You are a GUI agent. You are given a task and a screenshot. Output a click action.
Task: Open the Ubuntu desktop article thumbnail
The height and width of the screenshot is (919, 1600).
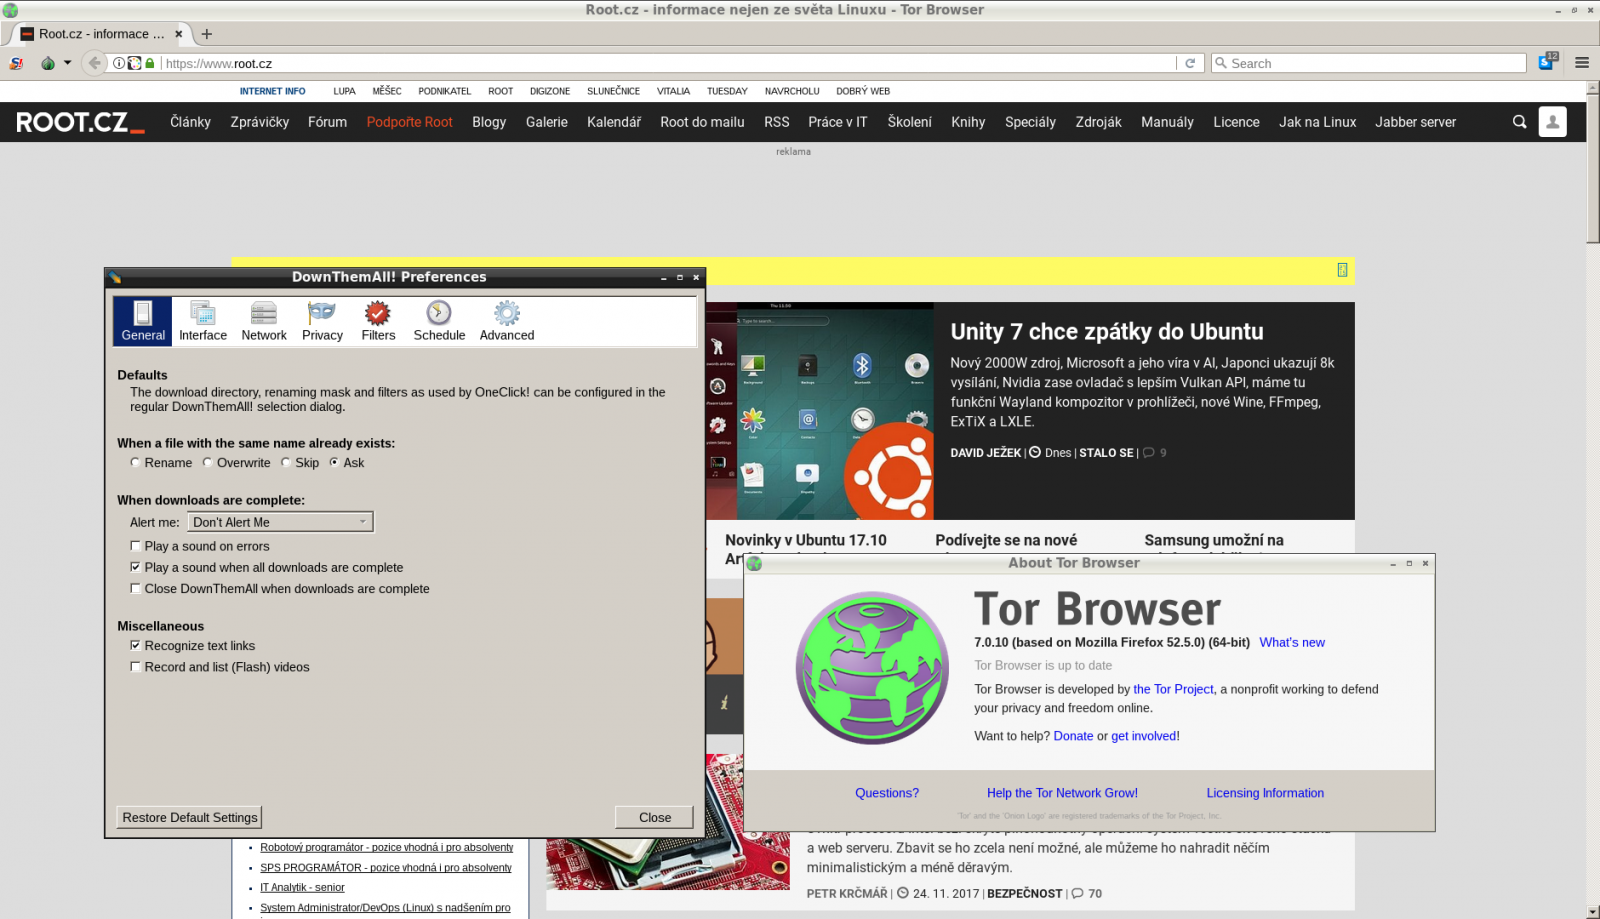[x=819, y=411]
